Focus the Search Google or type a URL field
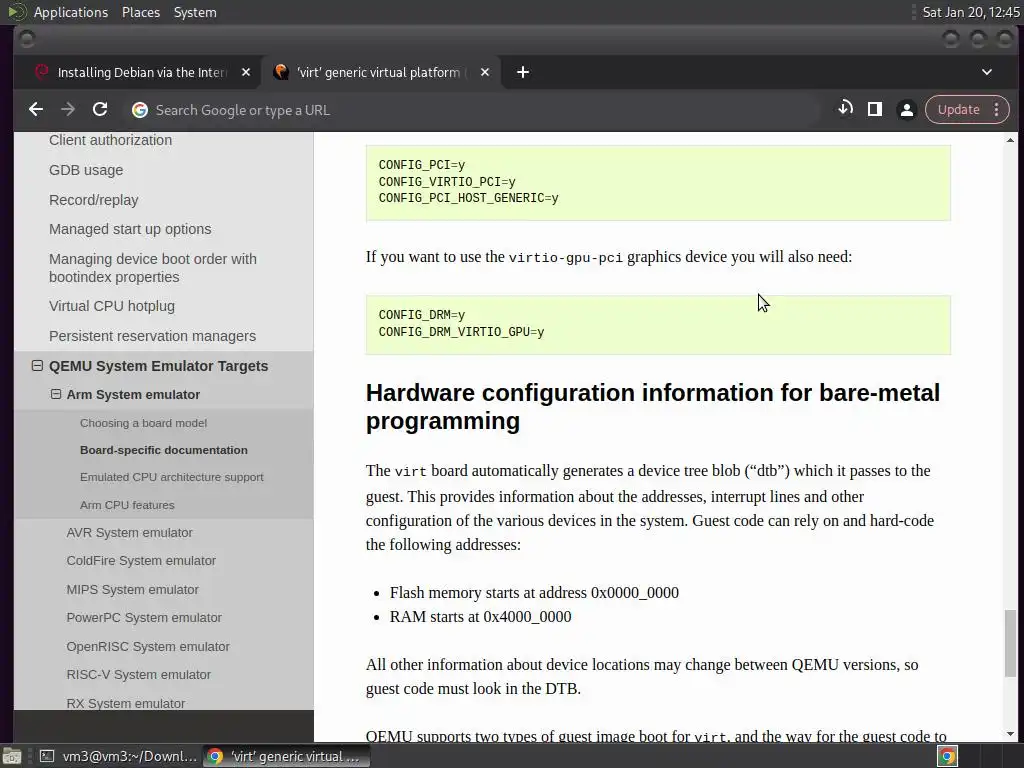1024x768 pixels. [470, 110]
